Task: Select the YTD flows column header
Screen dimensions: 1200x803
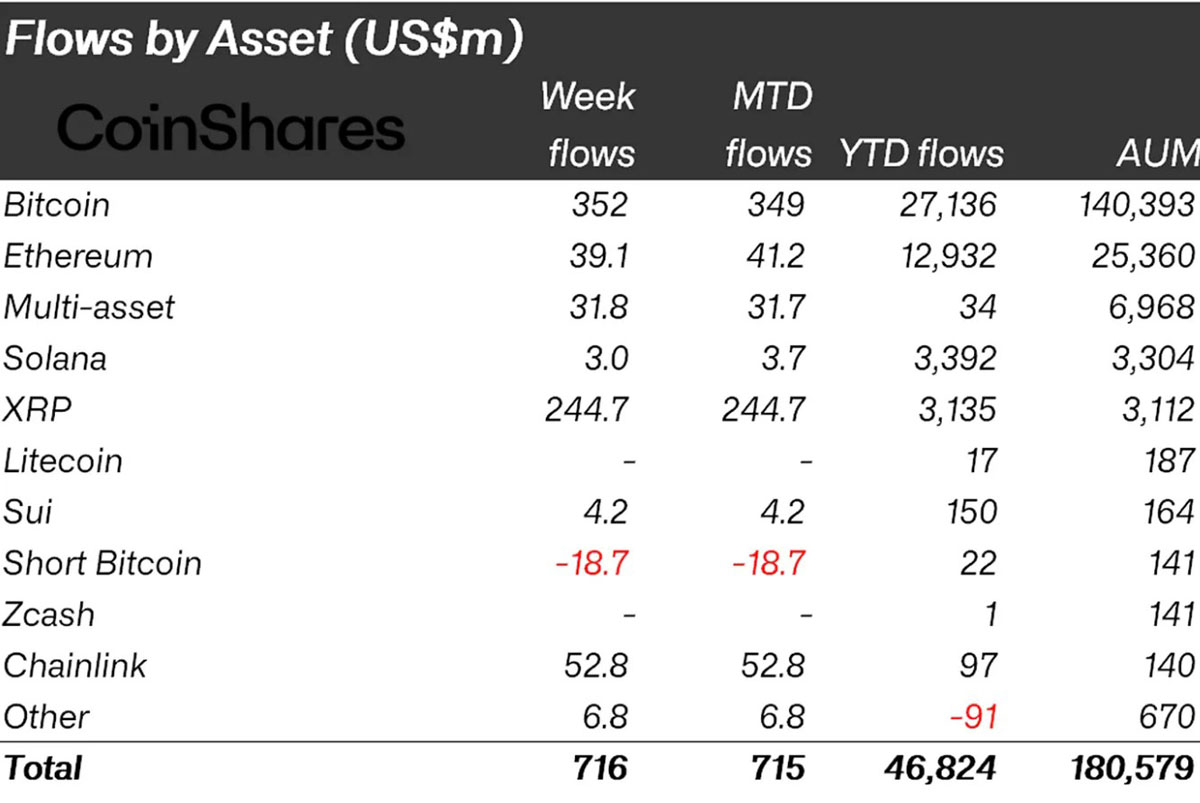Action: point(921,153)
